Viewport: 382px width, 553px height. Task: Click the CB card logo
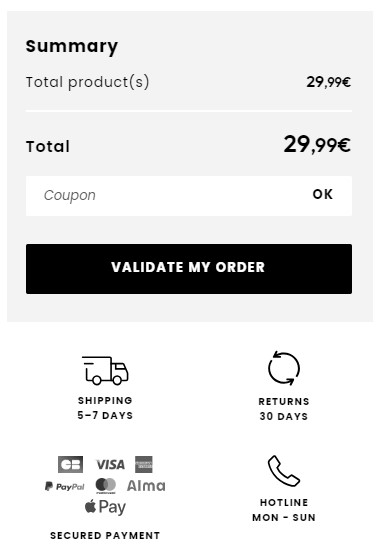(71, 464)
